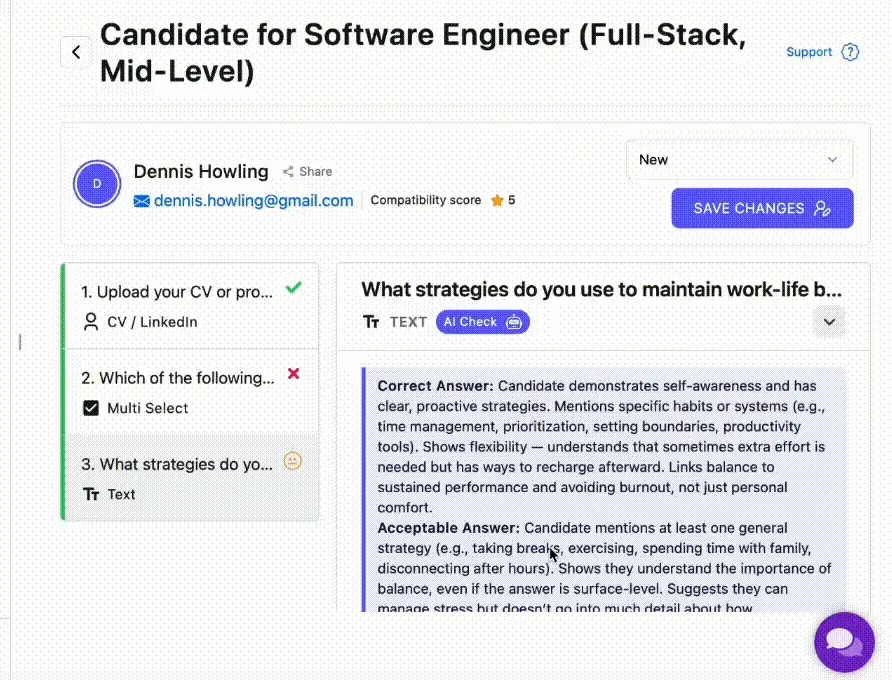Click the green checkmark on question 1
The width and height of the screenshot is (892, 680).
tap(293, 287)
